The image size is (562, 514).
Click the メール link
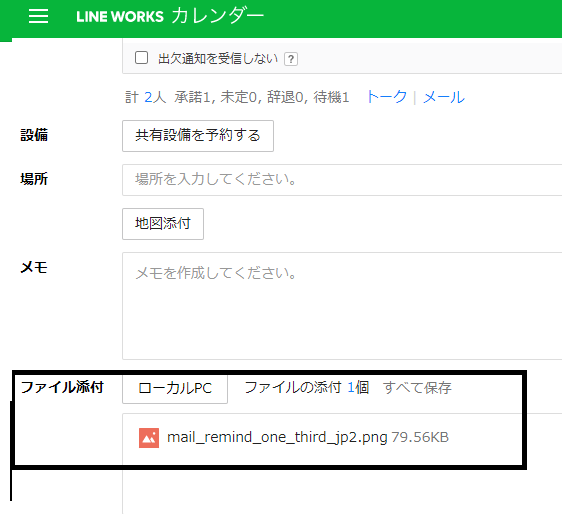(444, 97)
